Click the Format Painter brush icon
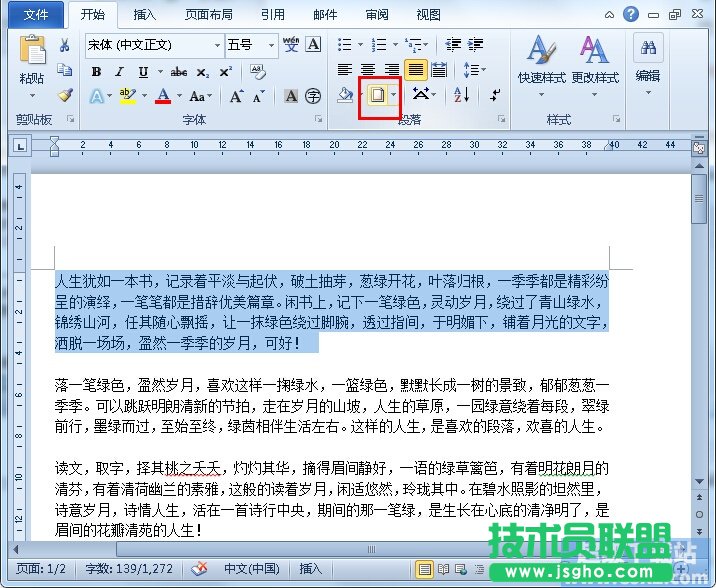The image size is (716, 588). point(64,96)
